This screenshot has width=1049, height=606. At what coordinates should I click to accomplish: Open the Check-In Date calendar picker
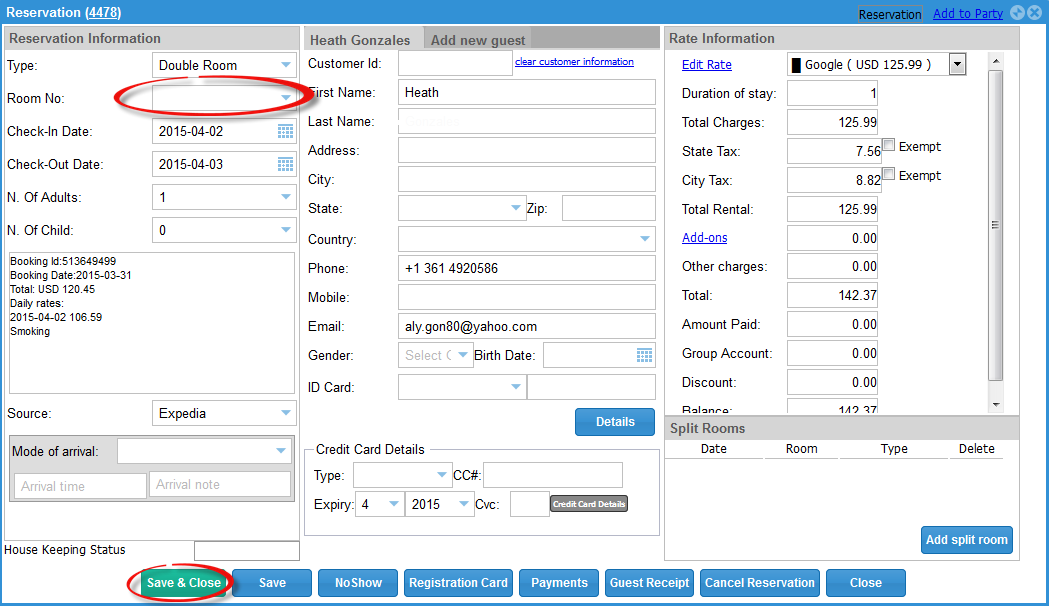[285, 132]
